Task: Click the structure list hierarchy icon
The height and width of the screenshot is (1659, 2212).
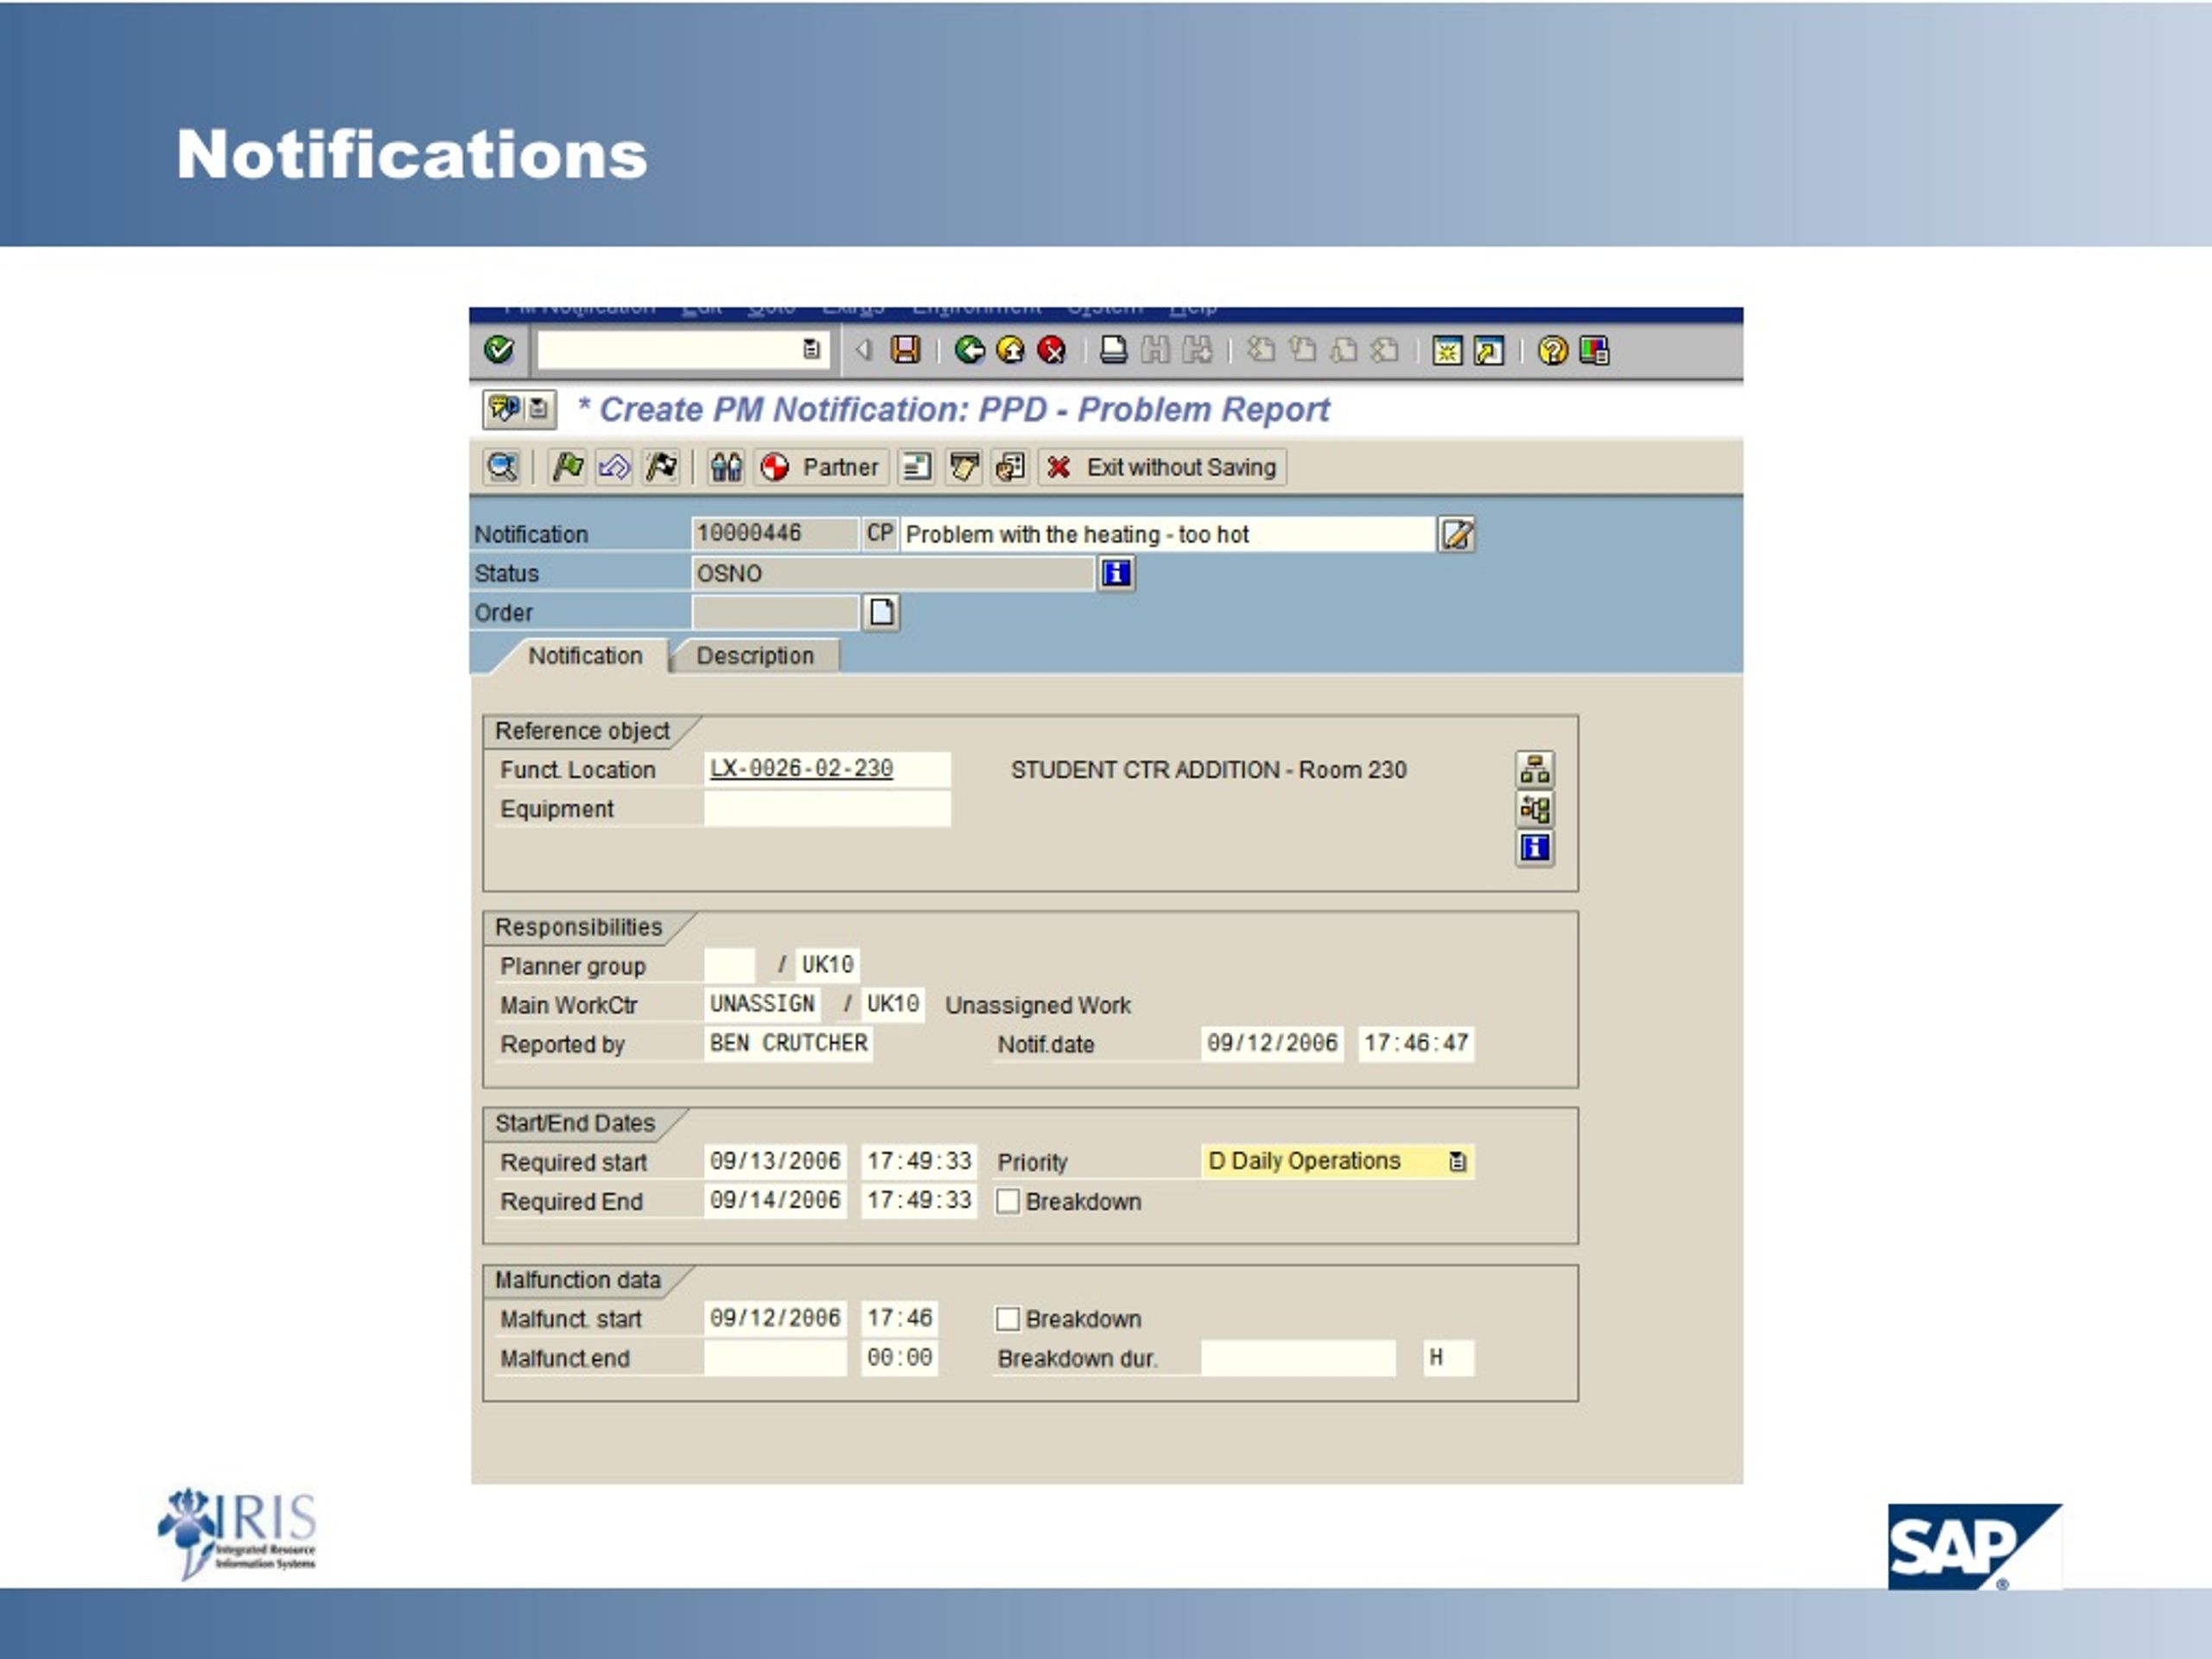Action: pyautogui.click(x=1535, y=769)
